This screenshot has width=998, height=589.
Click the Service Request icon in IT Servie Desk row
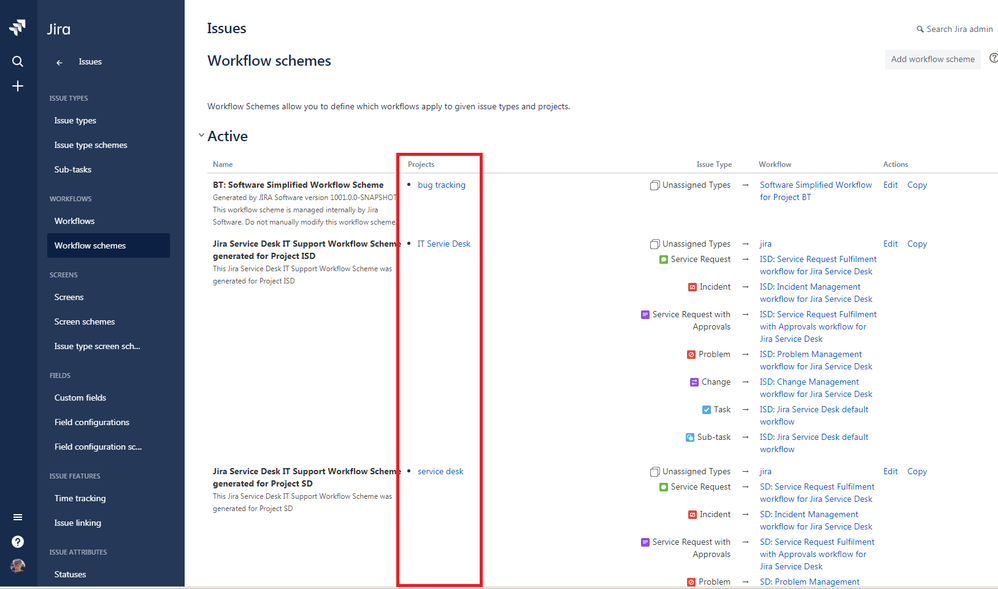click(x=663, y=259)
